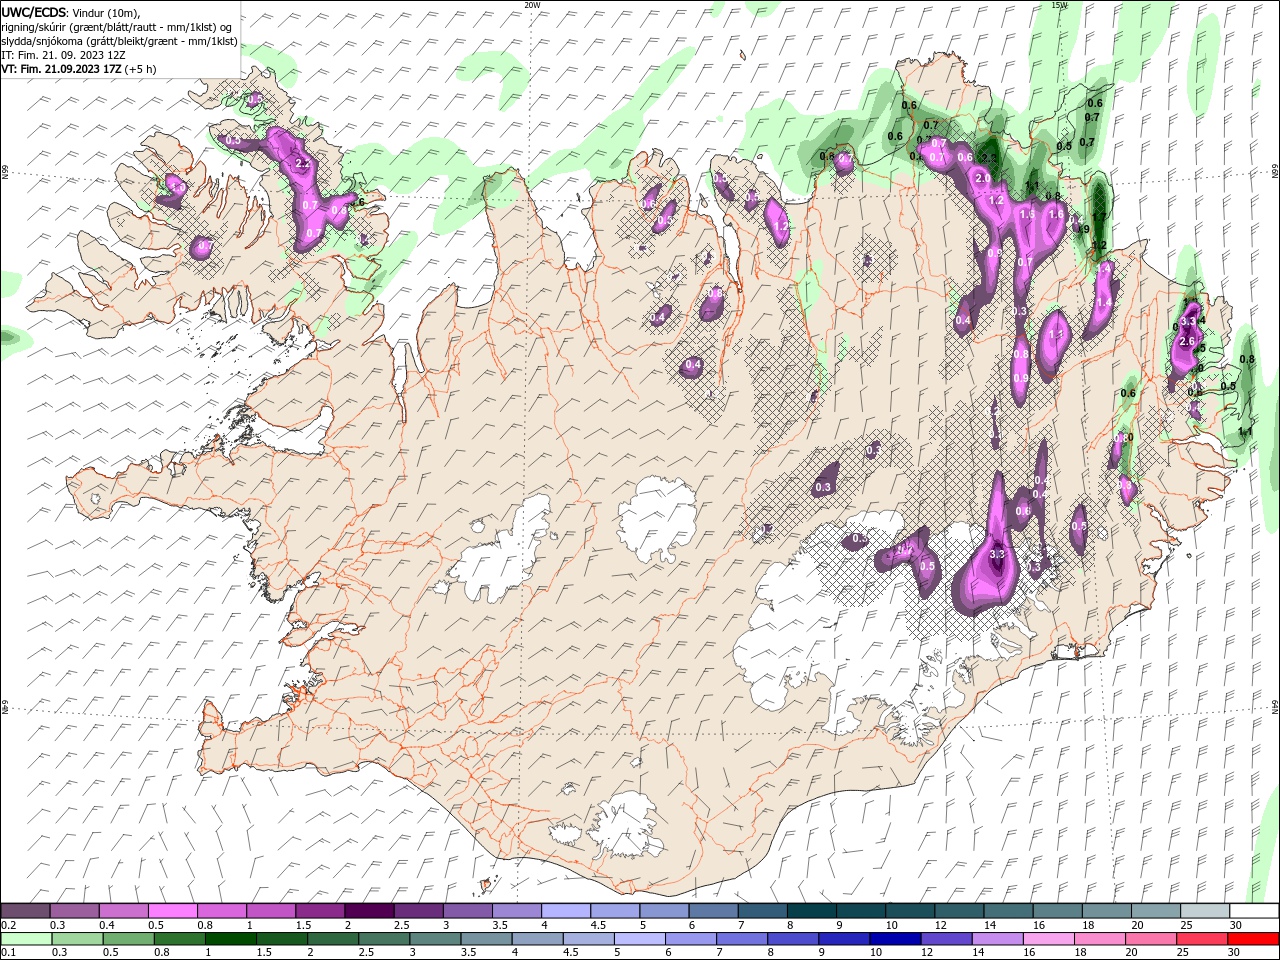The image size is (1280, 960).
Task: Click the 'VT: Fim. 21.09.2023 17Z (+5 h)' line
Action: pyautogui.click(x=79, y=69)
